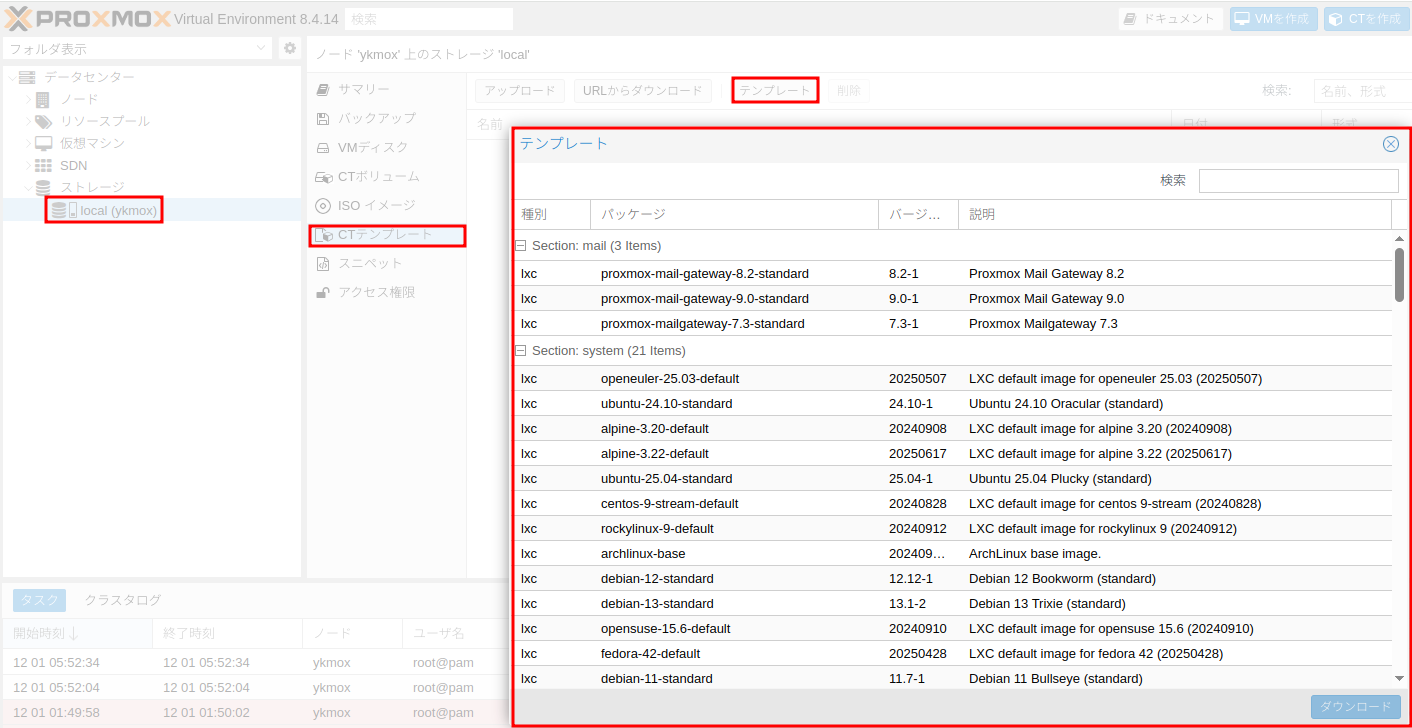Click the top header 検索 field

pyautogui.click(x=428, y=19)
